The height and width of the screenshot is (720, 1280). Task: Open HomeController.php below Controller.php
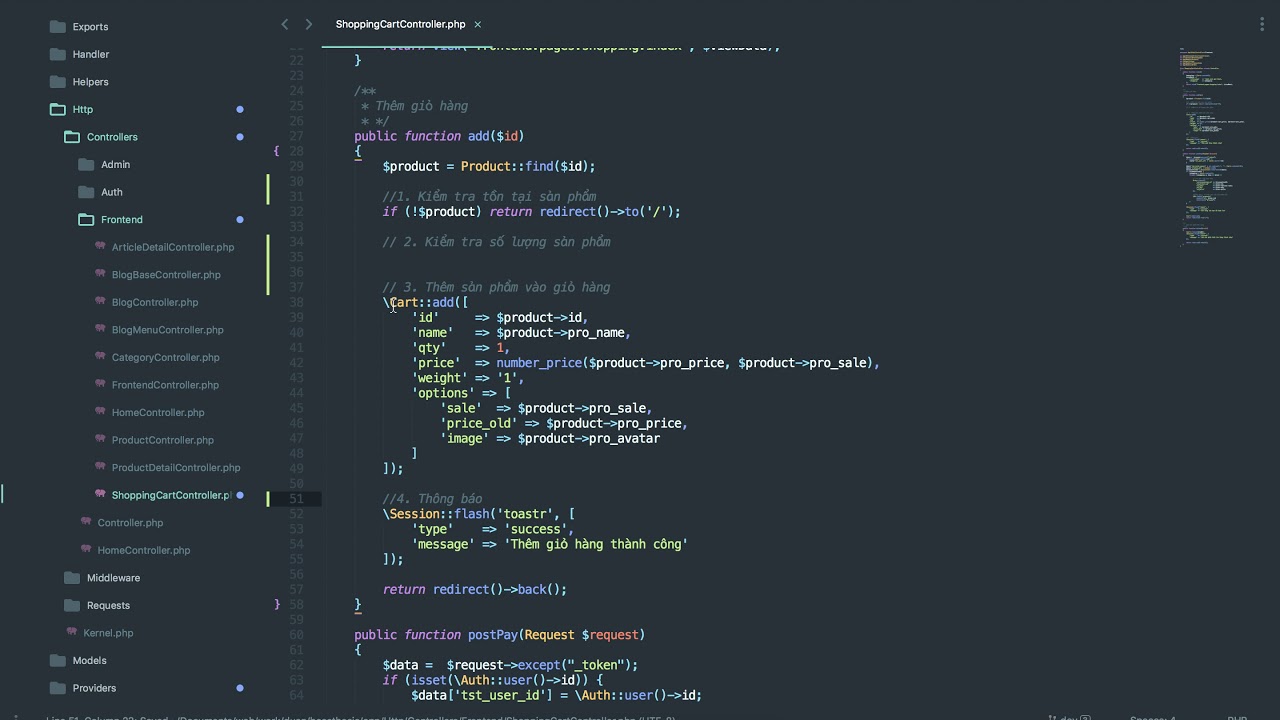144,550
